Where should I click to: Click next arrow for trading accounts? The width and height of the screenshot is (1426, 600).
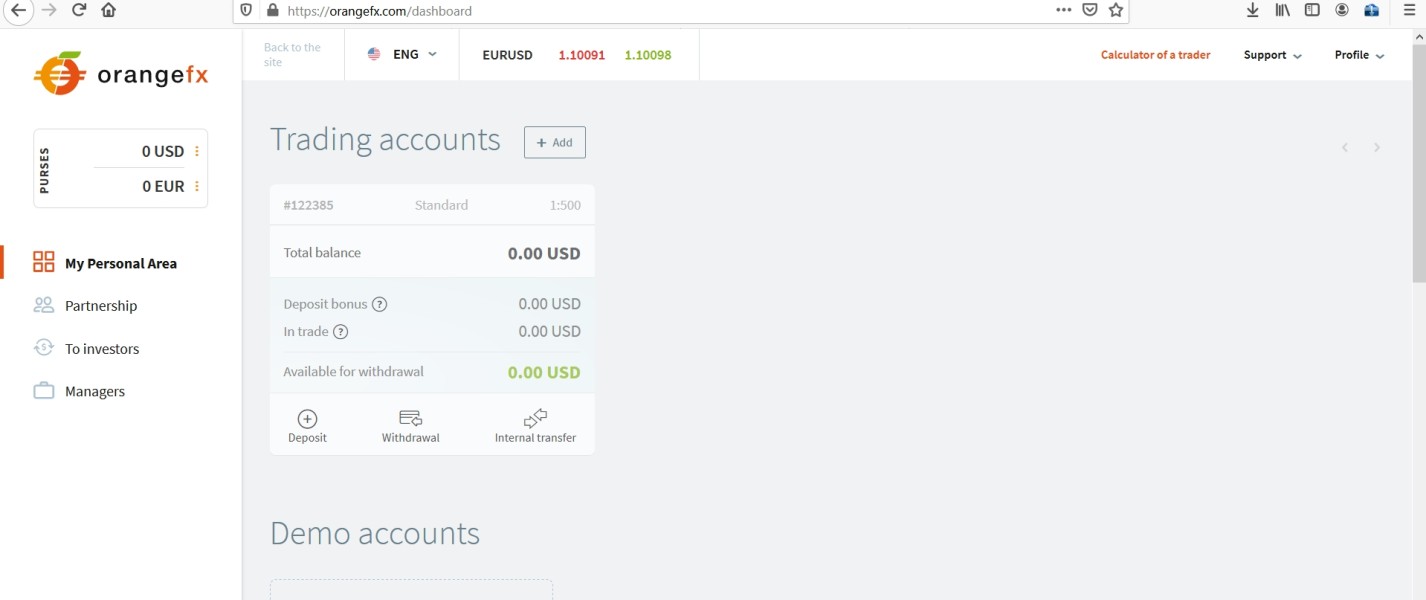click(1377, 148)
